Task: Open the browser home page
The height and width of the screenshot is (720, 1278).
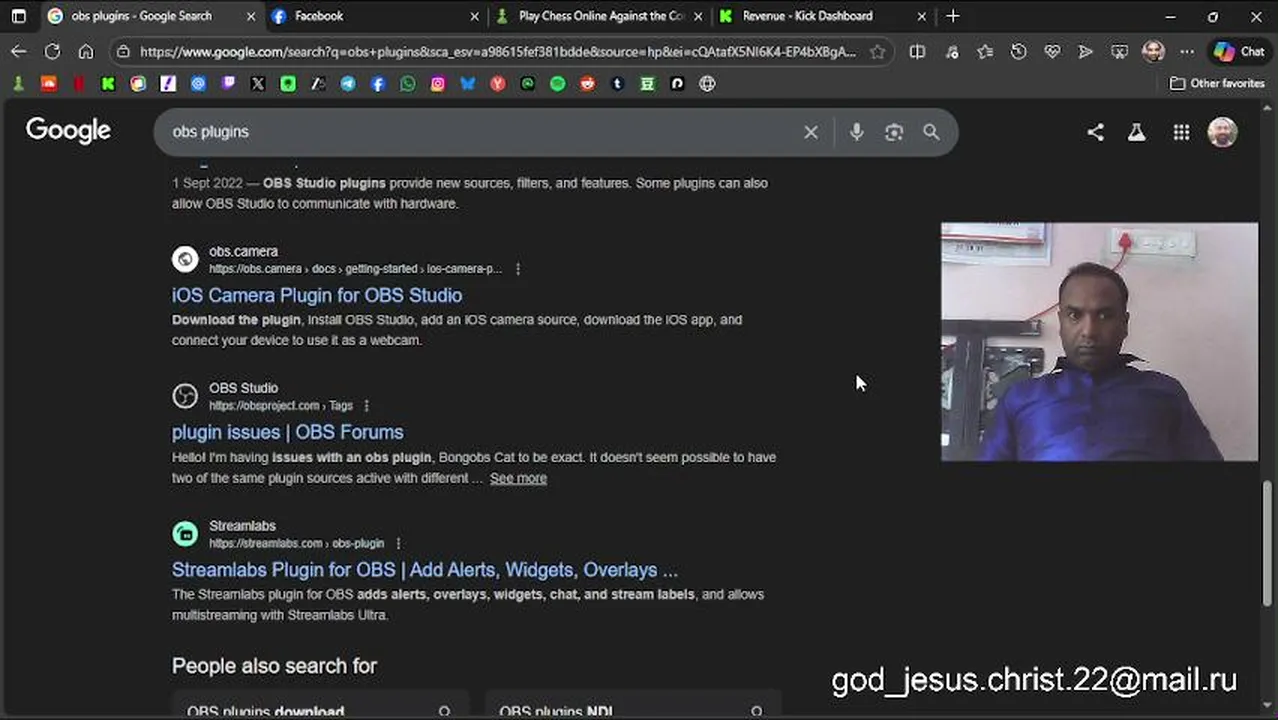Action: 86,51
